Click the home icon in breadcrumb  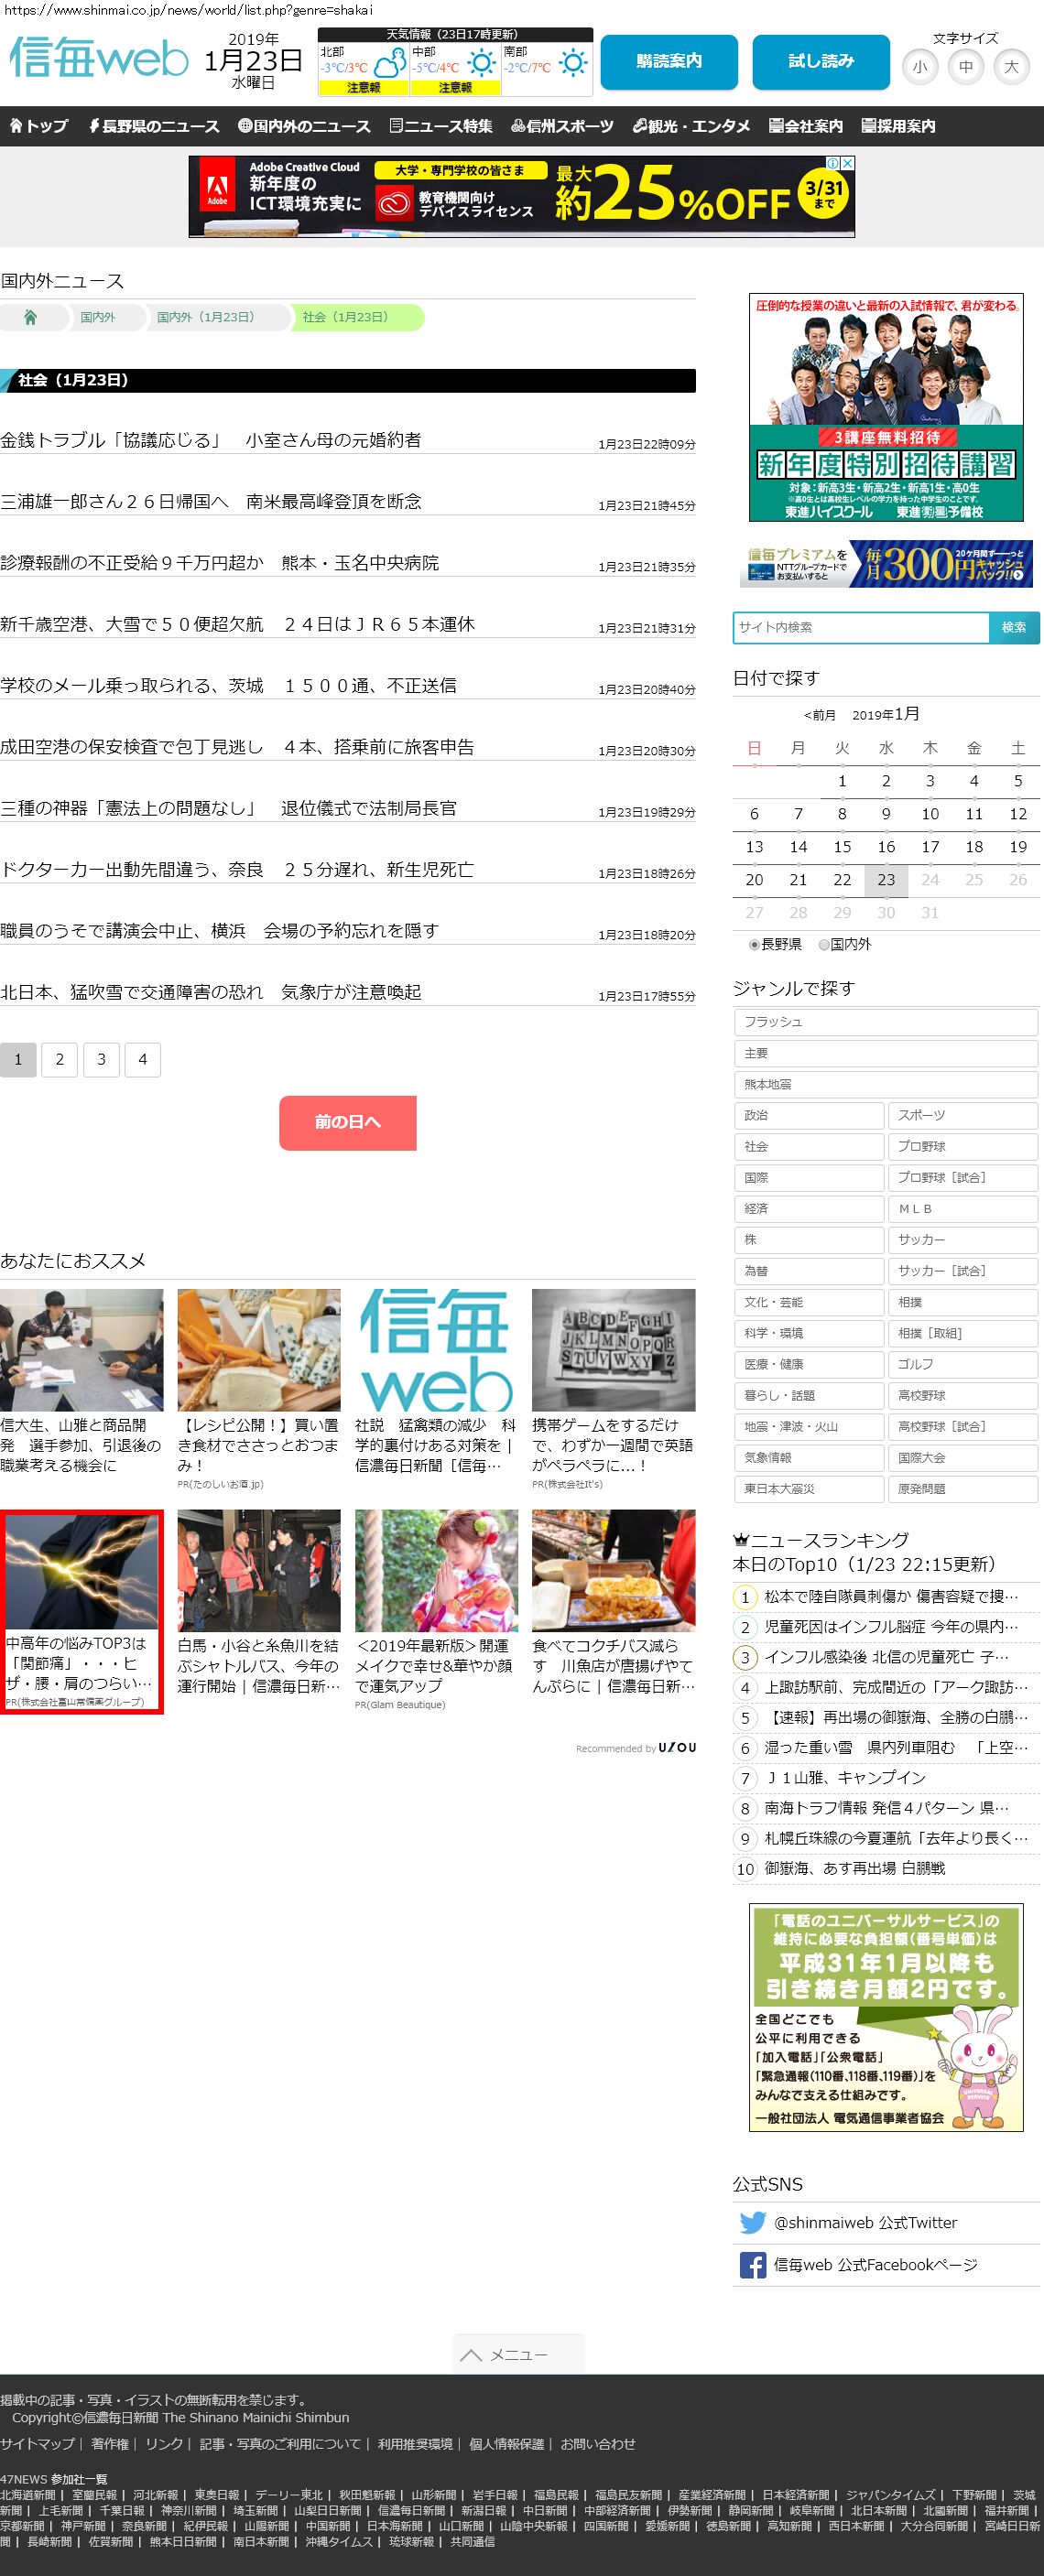[30, 317]
